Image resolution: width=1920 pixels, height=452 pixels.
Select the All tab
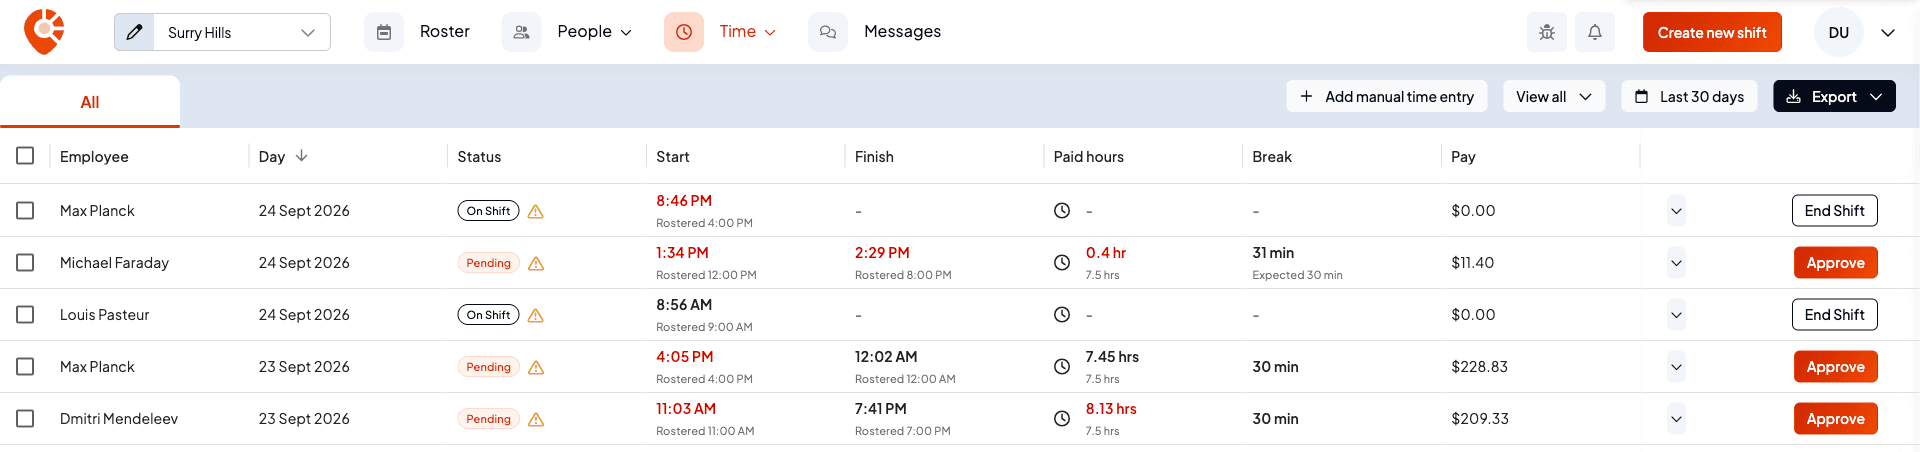click(90, 102)
